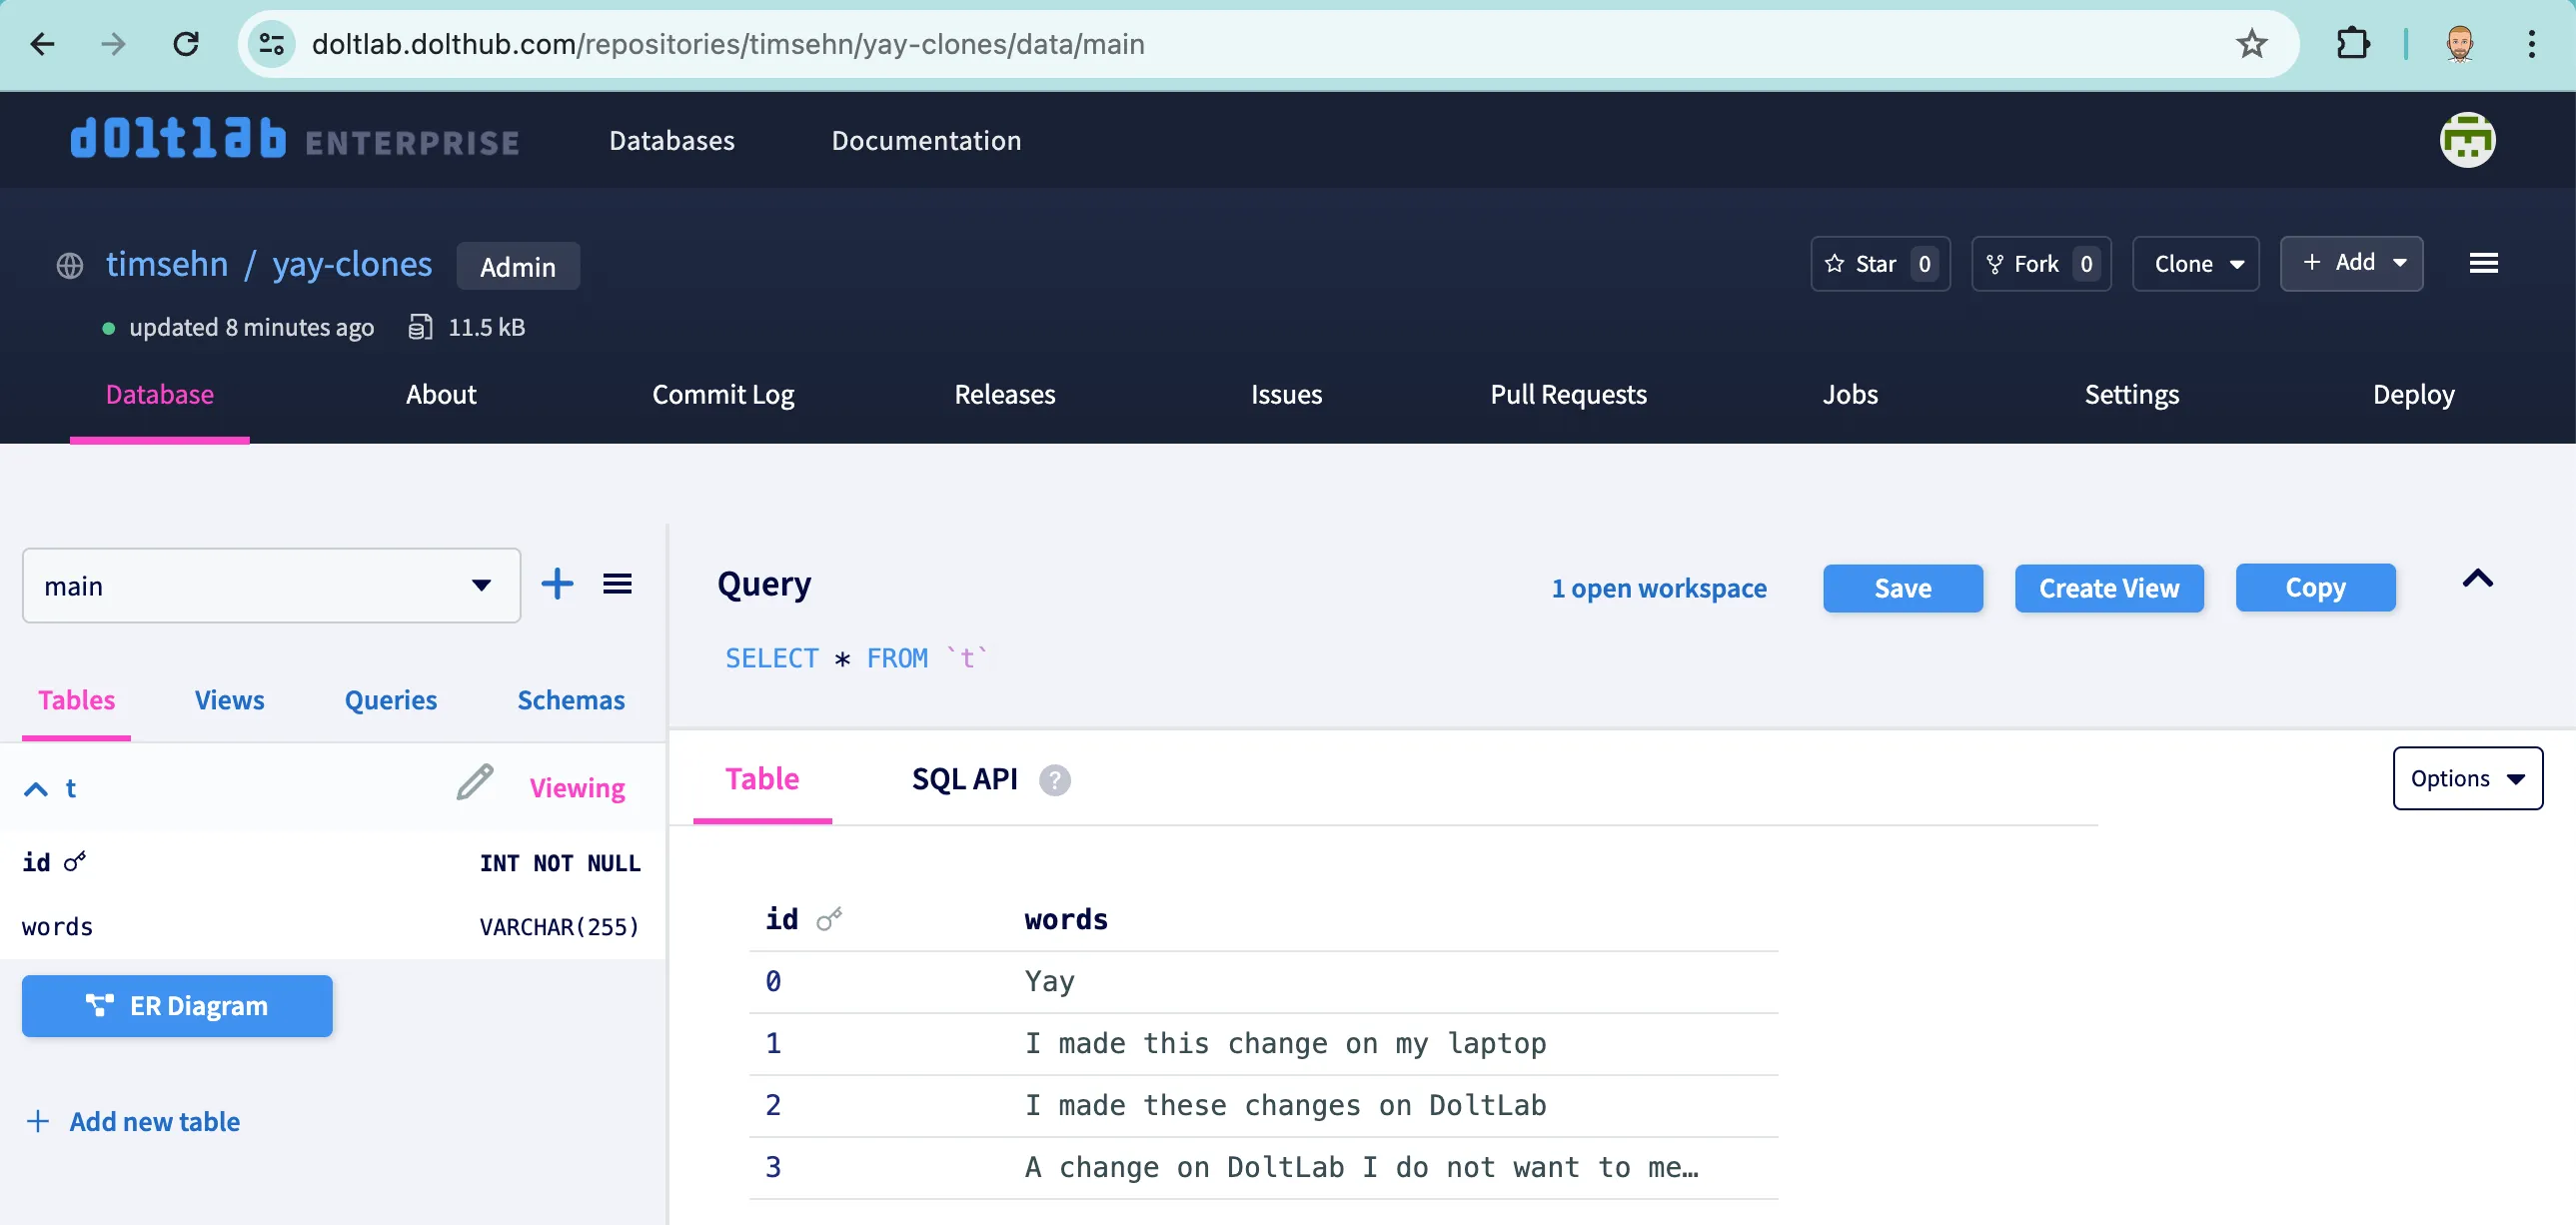This screenshot has height=1225, width=2576.
Task: Edit table t using the pencil icon
Action: tap(473, 784)
